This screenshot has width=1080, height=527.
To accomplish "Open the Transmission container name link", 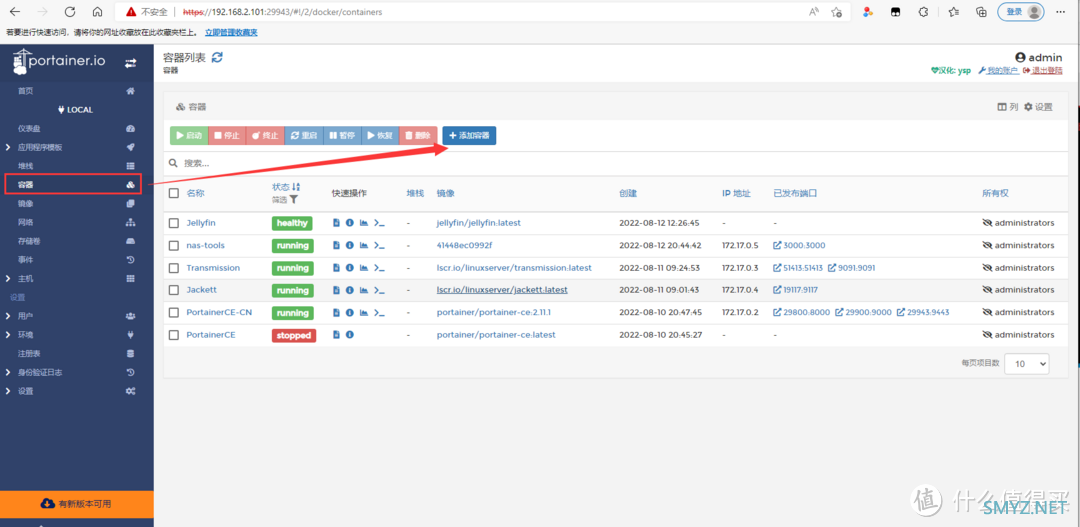I will [213, 267].
